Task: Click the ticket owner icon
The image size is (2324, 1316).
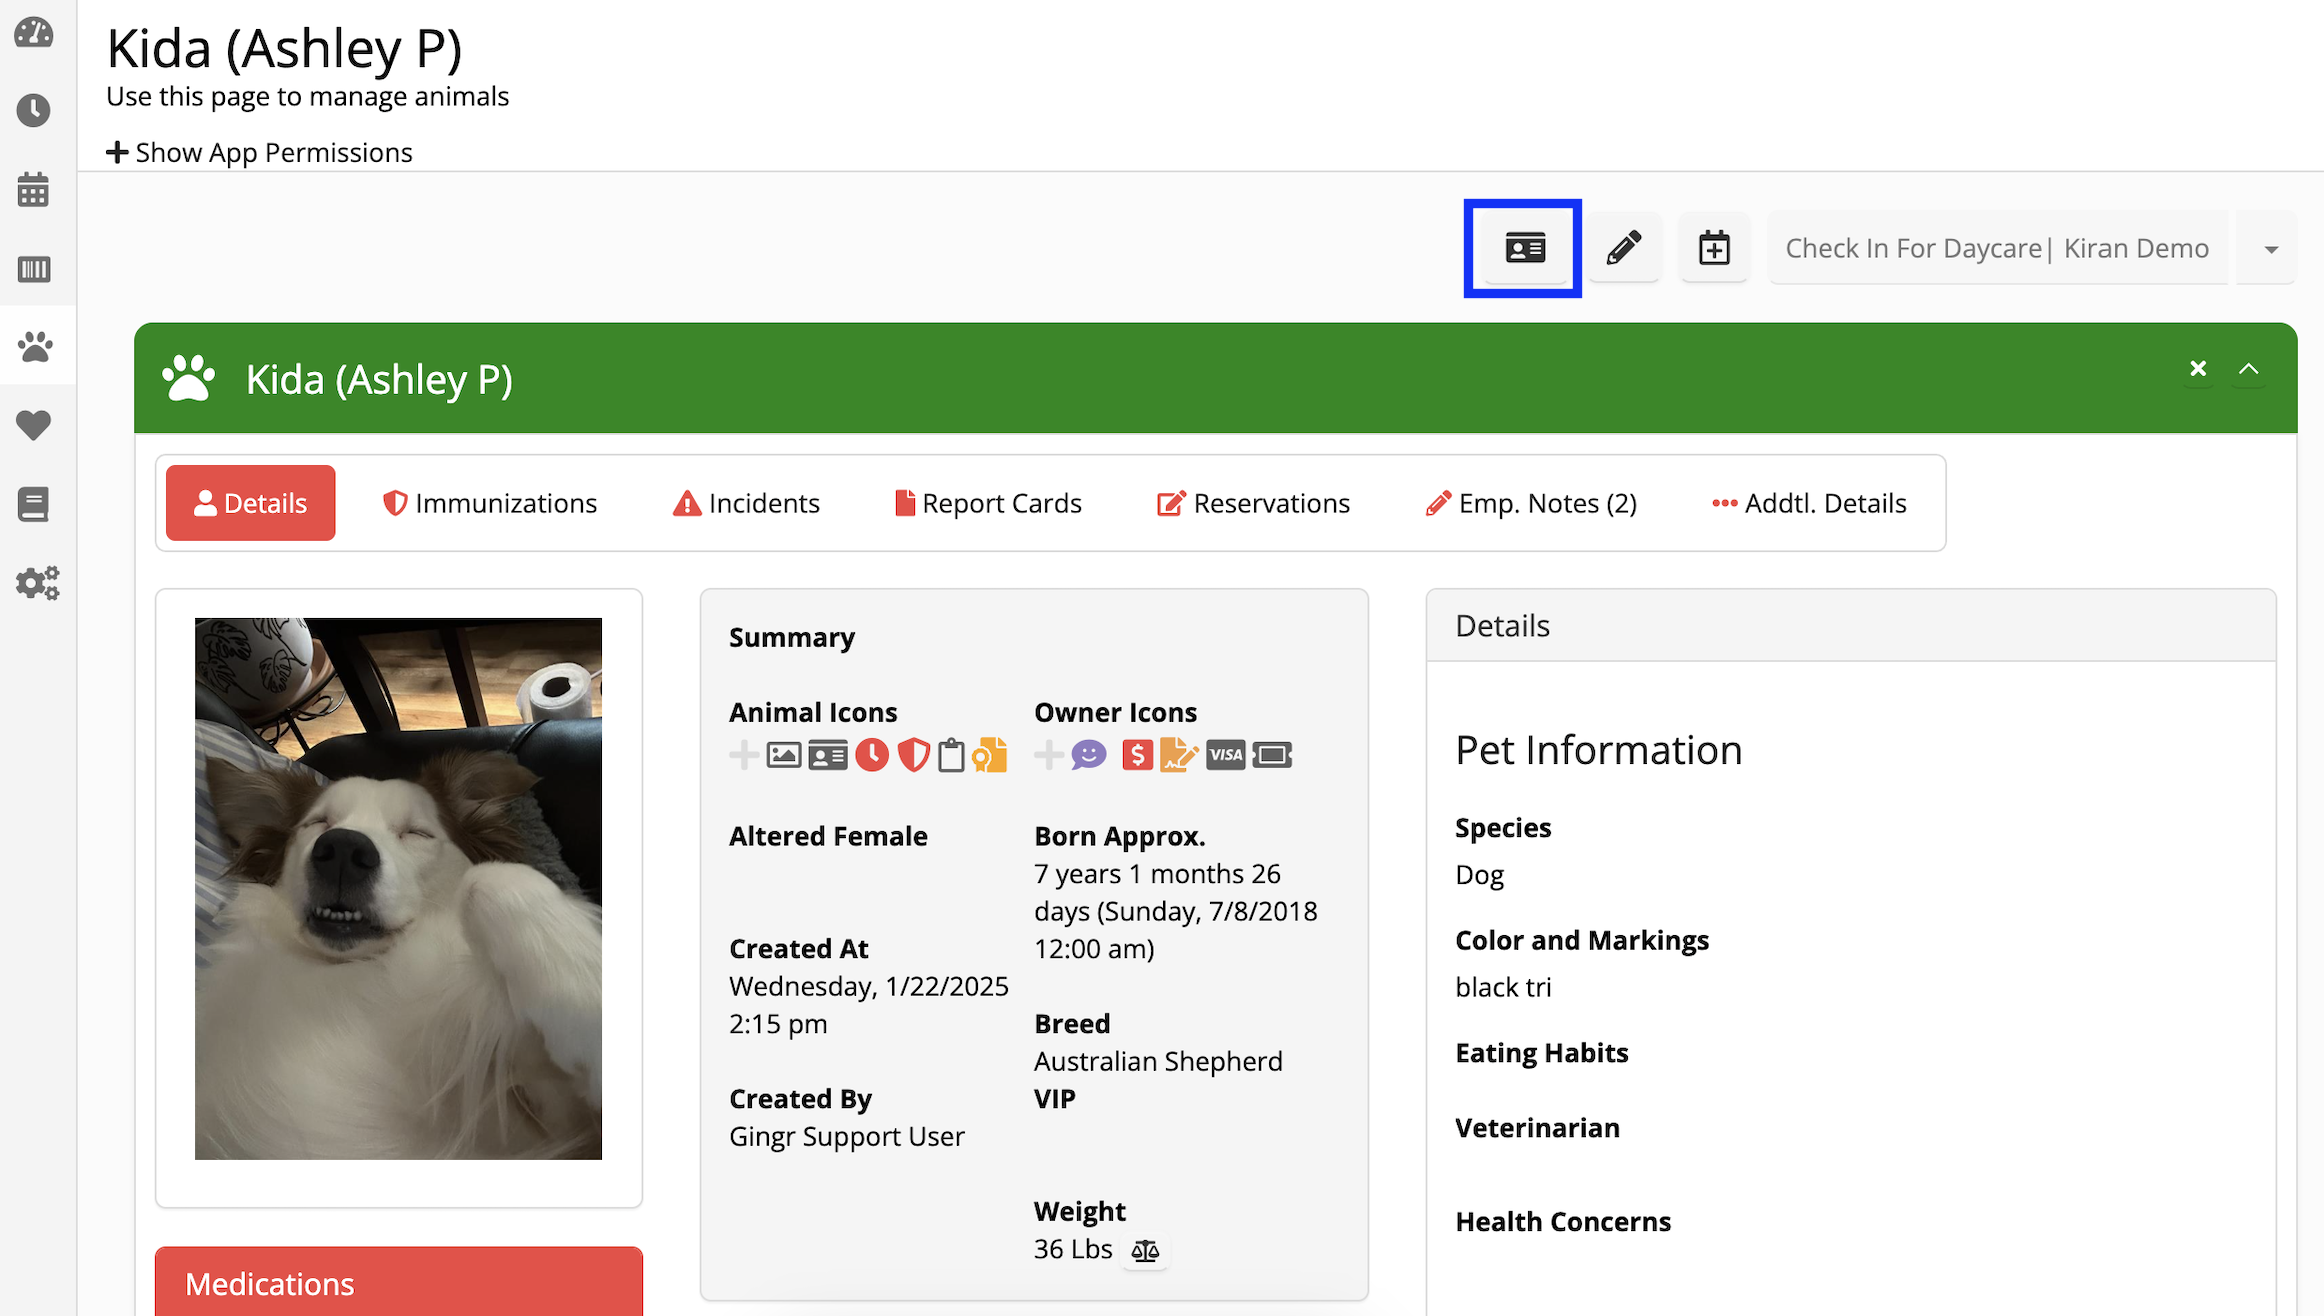Action: coord(1272,755)
